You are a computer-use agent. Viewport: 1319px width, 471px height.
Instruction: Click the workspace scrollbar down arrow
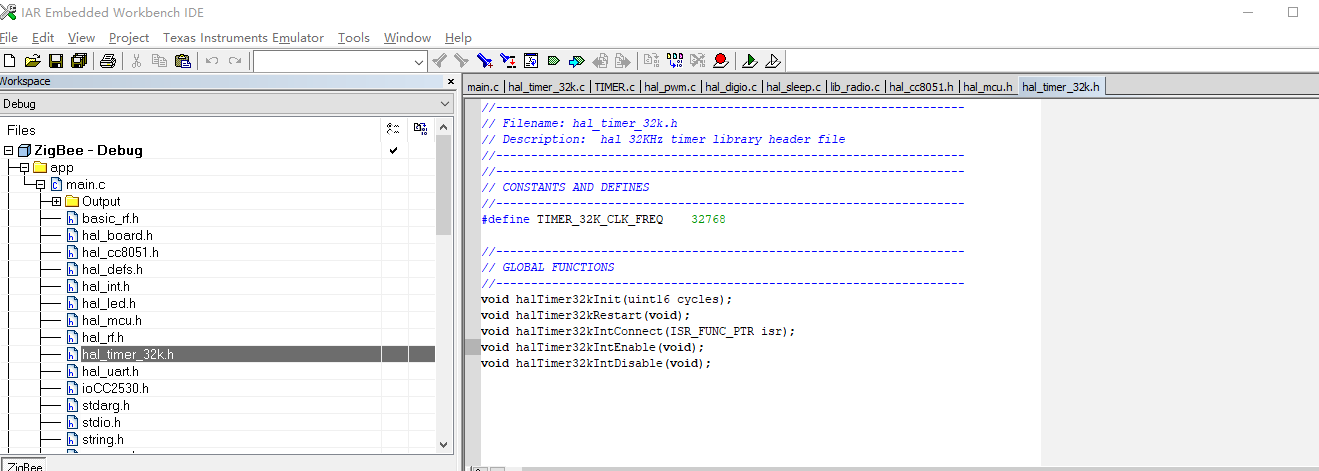(x=444, y=445)
